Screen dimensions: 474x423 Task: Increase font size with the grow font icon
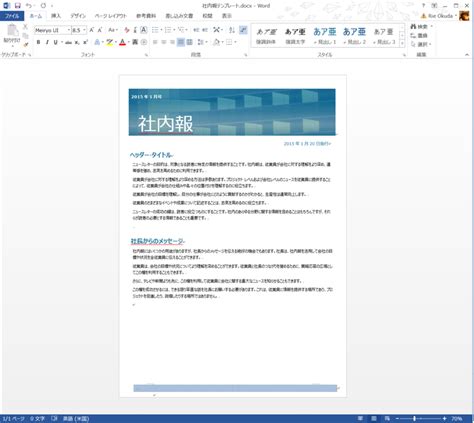tap(92, 30)
